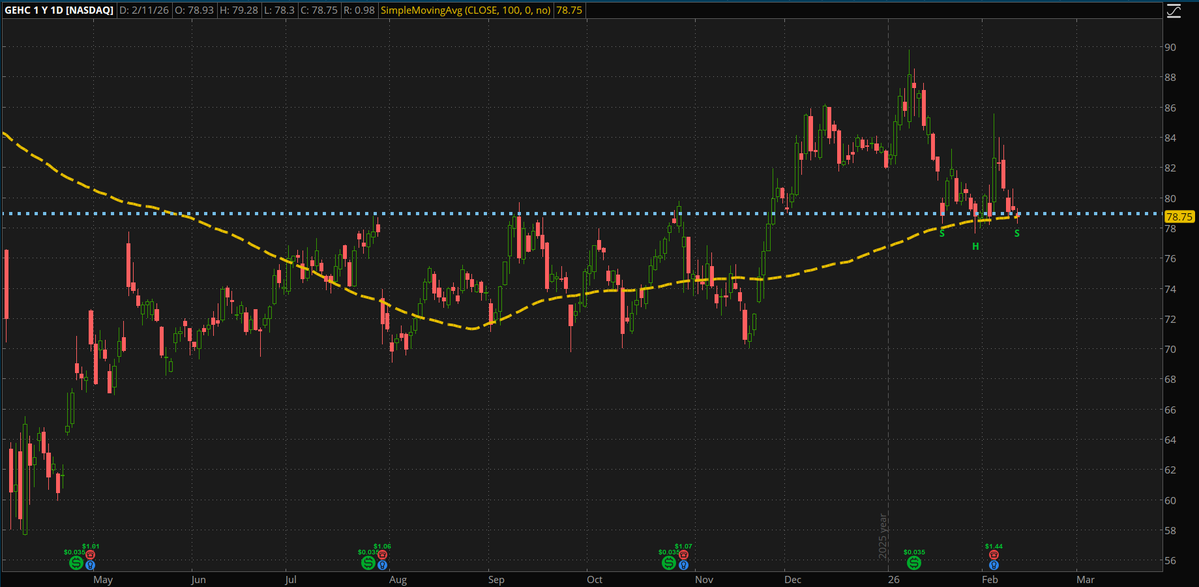Viewport: 1199px width, 587px height.
Task: Click the yellow 78.75 moving average value
Action: click(x=571, y=11)
